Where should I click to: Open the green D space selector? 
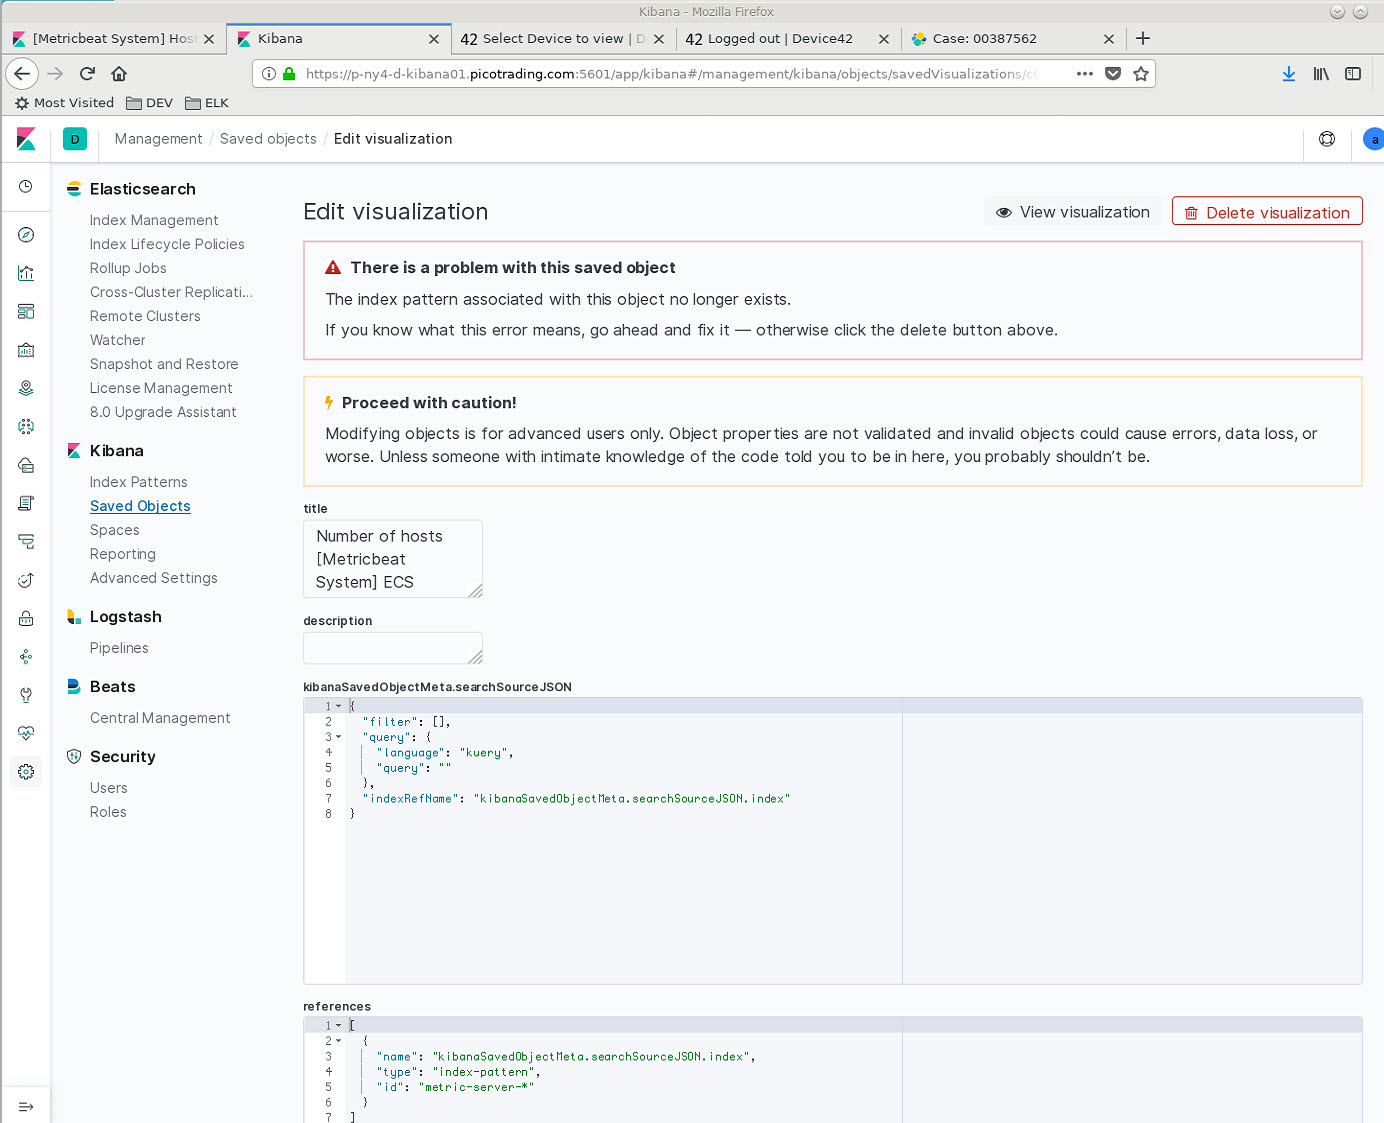click(x=75, y=139)
